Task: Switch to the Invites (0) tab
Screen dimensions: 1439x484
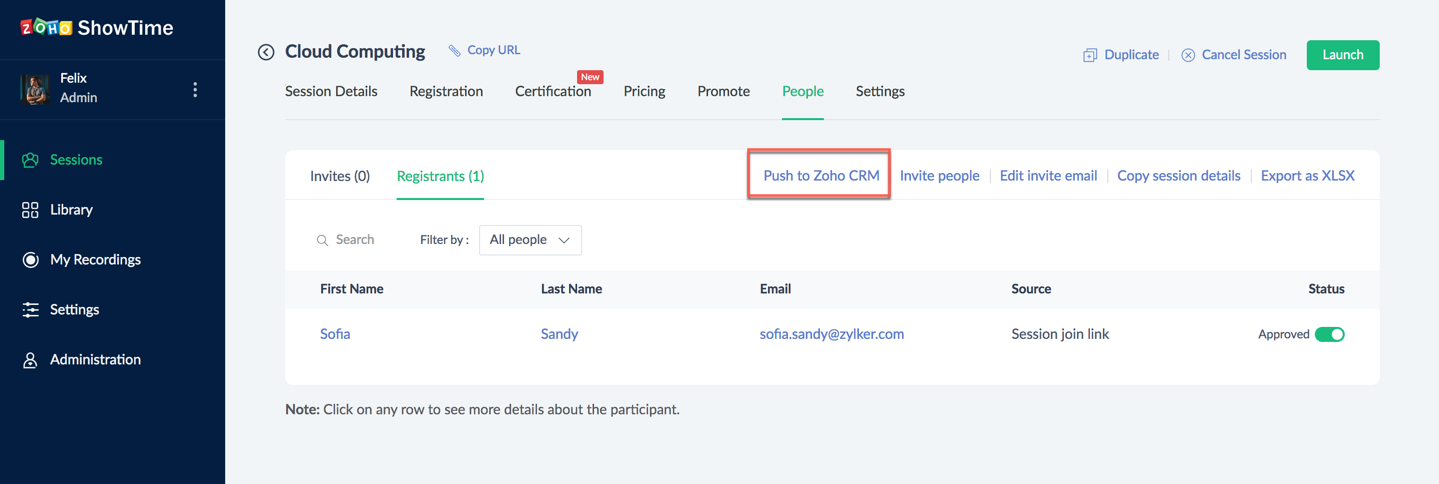Action: (x=340, y=176)
